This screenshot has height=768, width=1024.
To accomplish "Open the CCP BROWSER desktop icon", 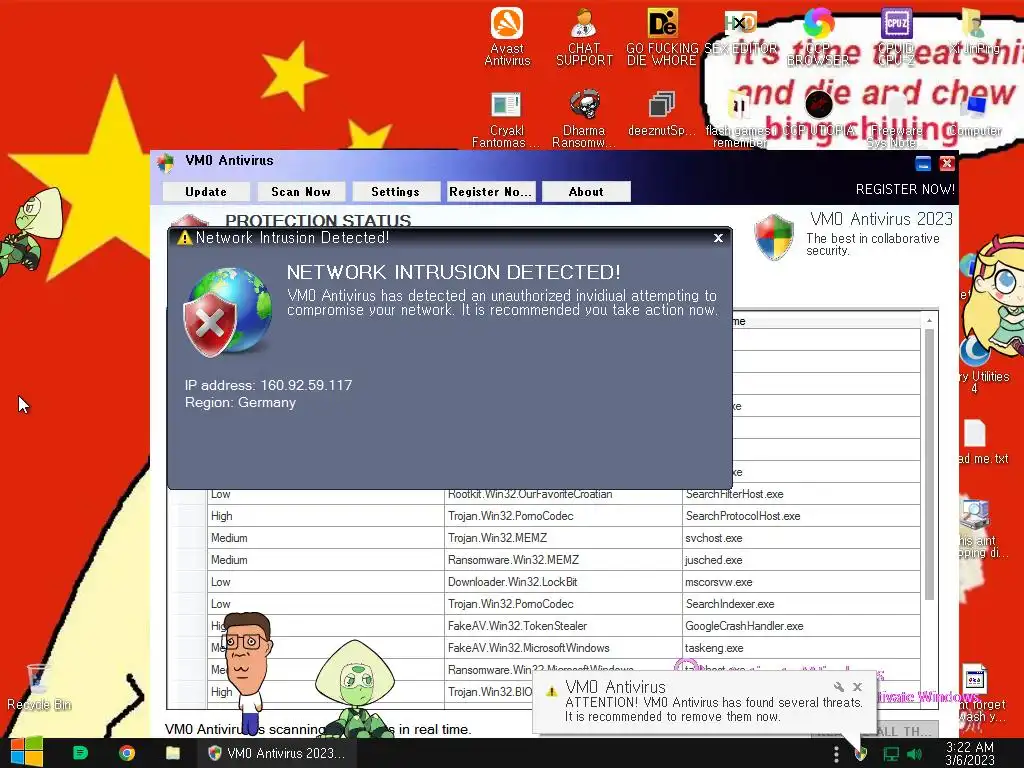I will pyautogui.click(x=818, y=36).
